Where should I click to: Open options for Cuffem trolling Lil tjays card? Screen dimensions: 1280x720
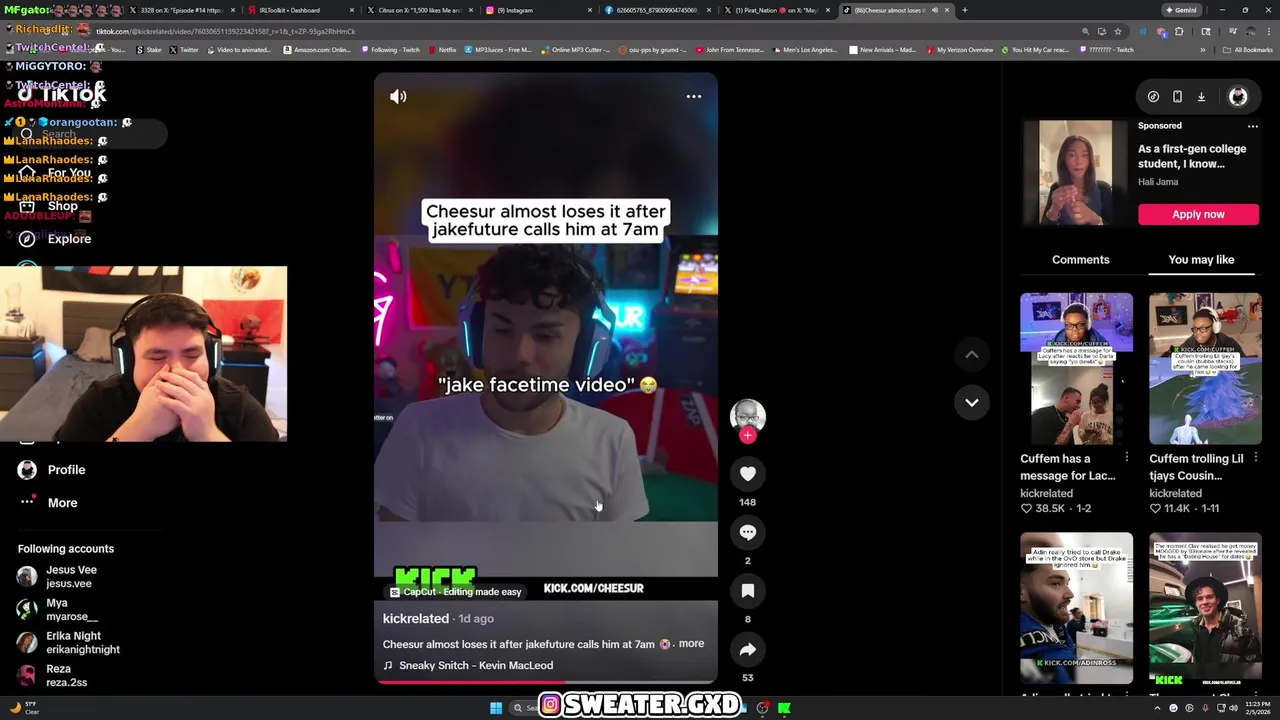tap(1255, 458)
